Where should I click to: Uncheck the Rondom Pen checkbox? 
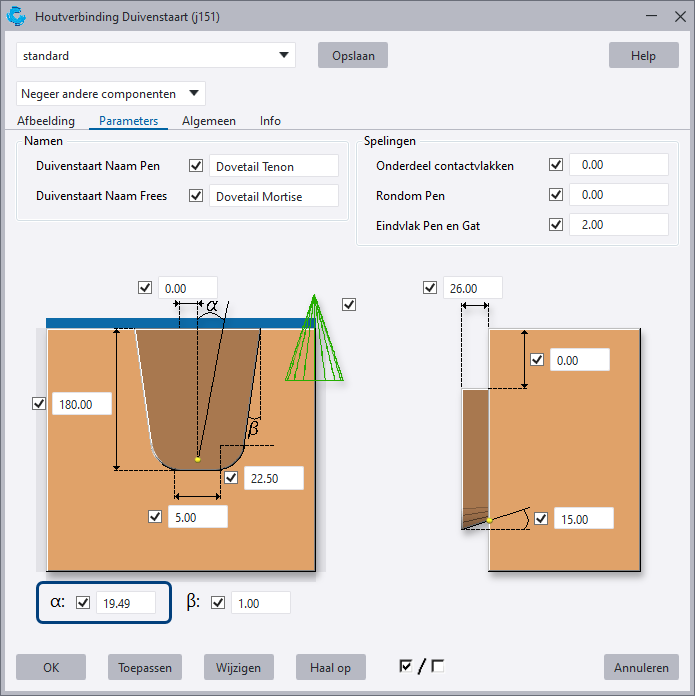click(x=556, y=195)
